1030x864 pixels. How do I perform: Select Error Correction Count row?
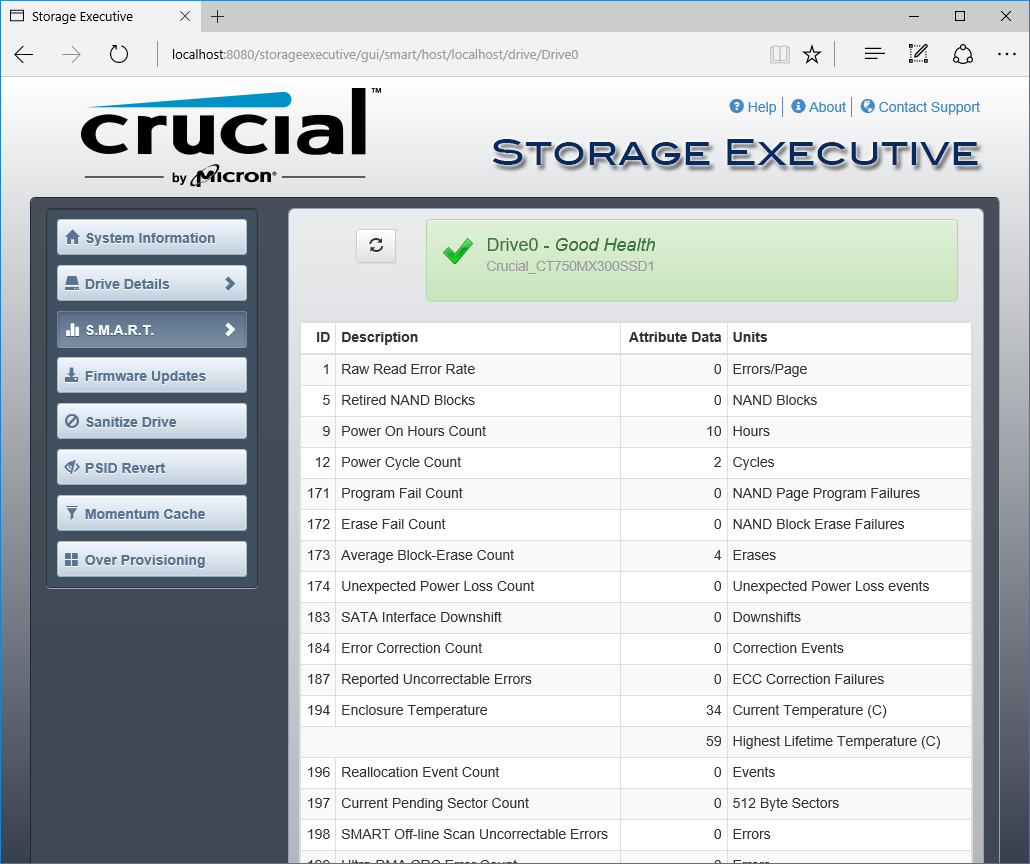coord(636,648)
